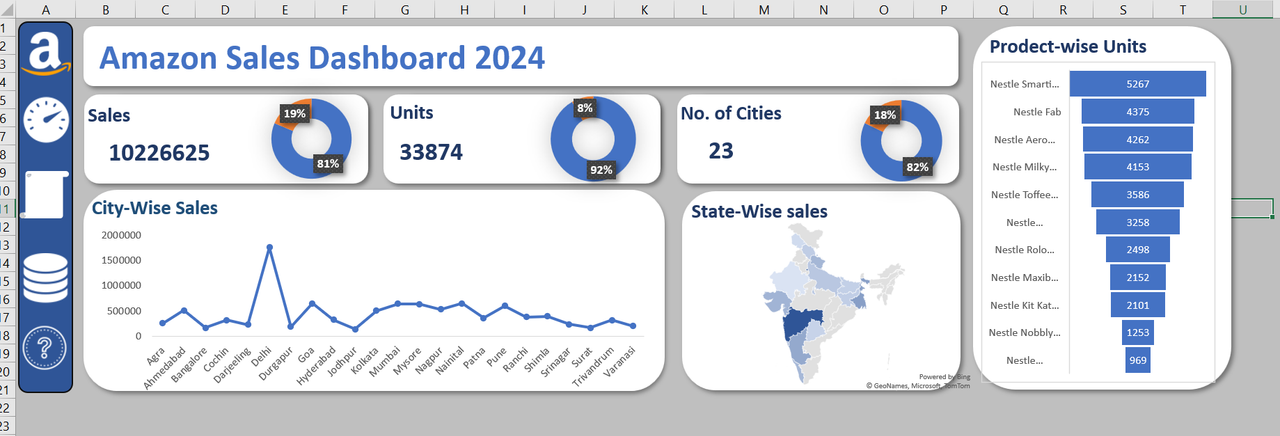Select the funnel bar showing 2152
The width and height of the screenshot is (1280, 436).
[1138, 277]
